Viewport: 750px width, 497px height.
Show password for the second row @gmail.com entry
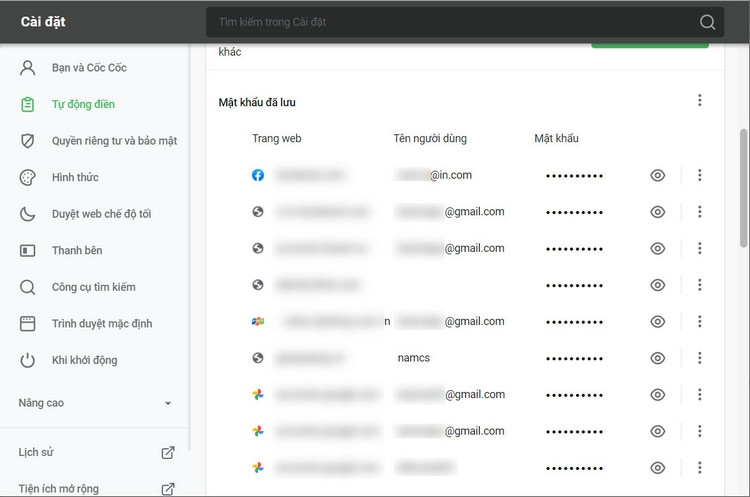(658, 212)
